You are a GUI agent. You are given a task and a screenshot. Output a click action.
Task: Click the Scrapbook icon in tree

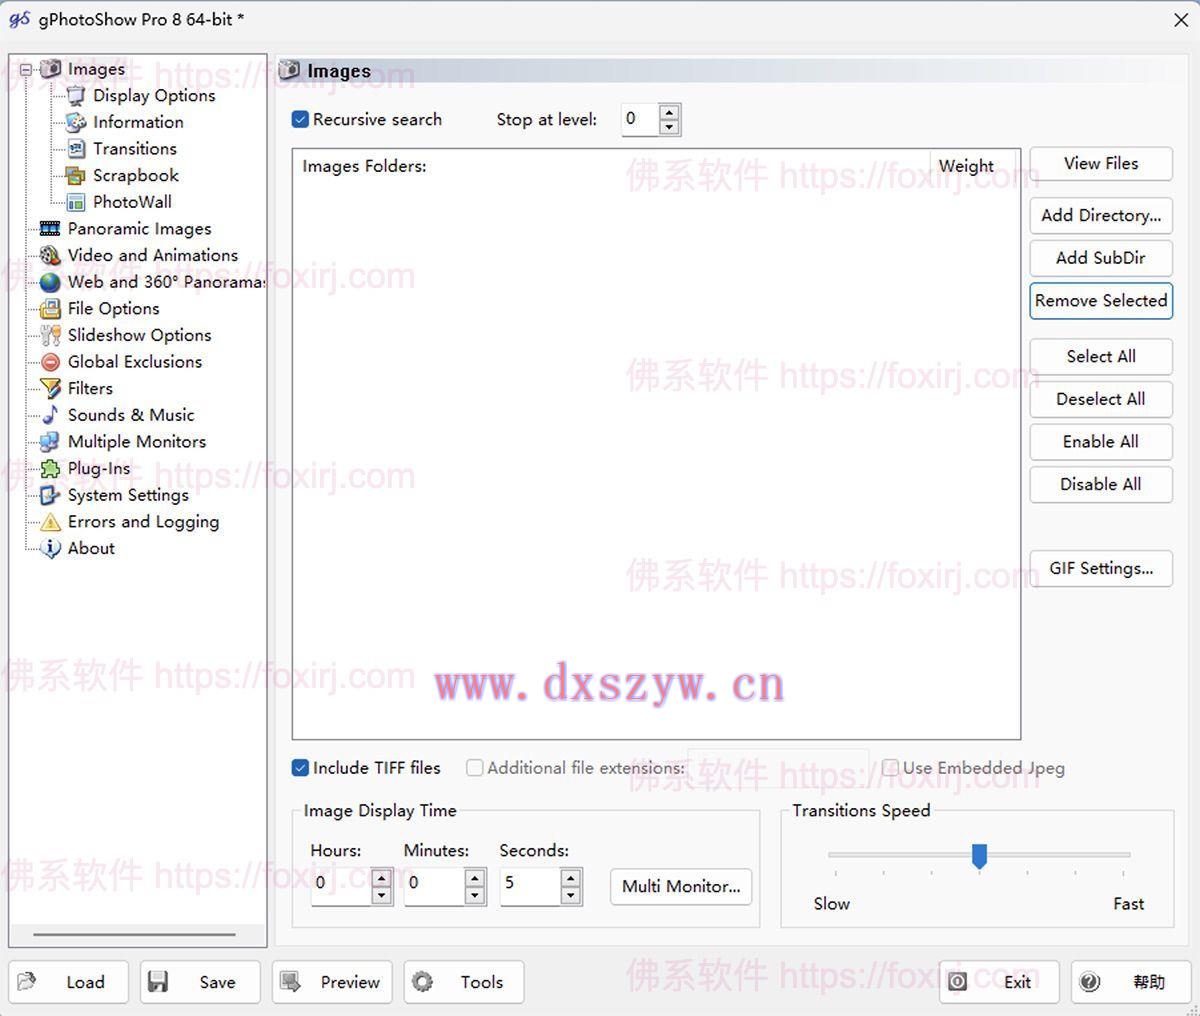tap(76, 176)
